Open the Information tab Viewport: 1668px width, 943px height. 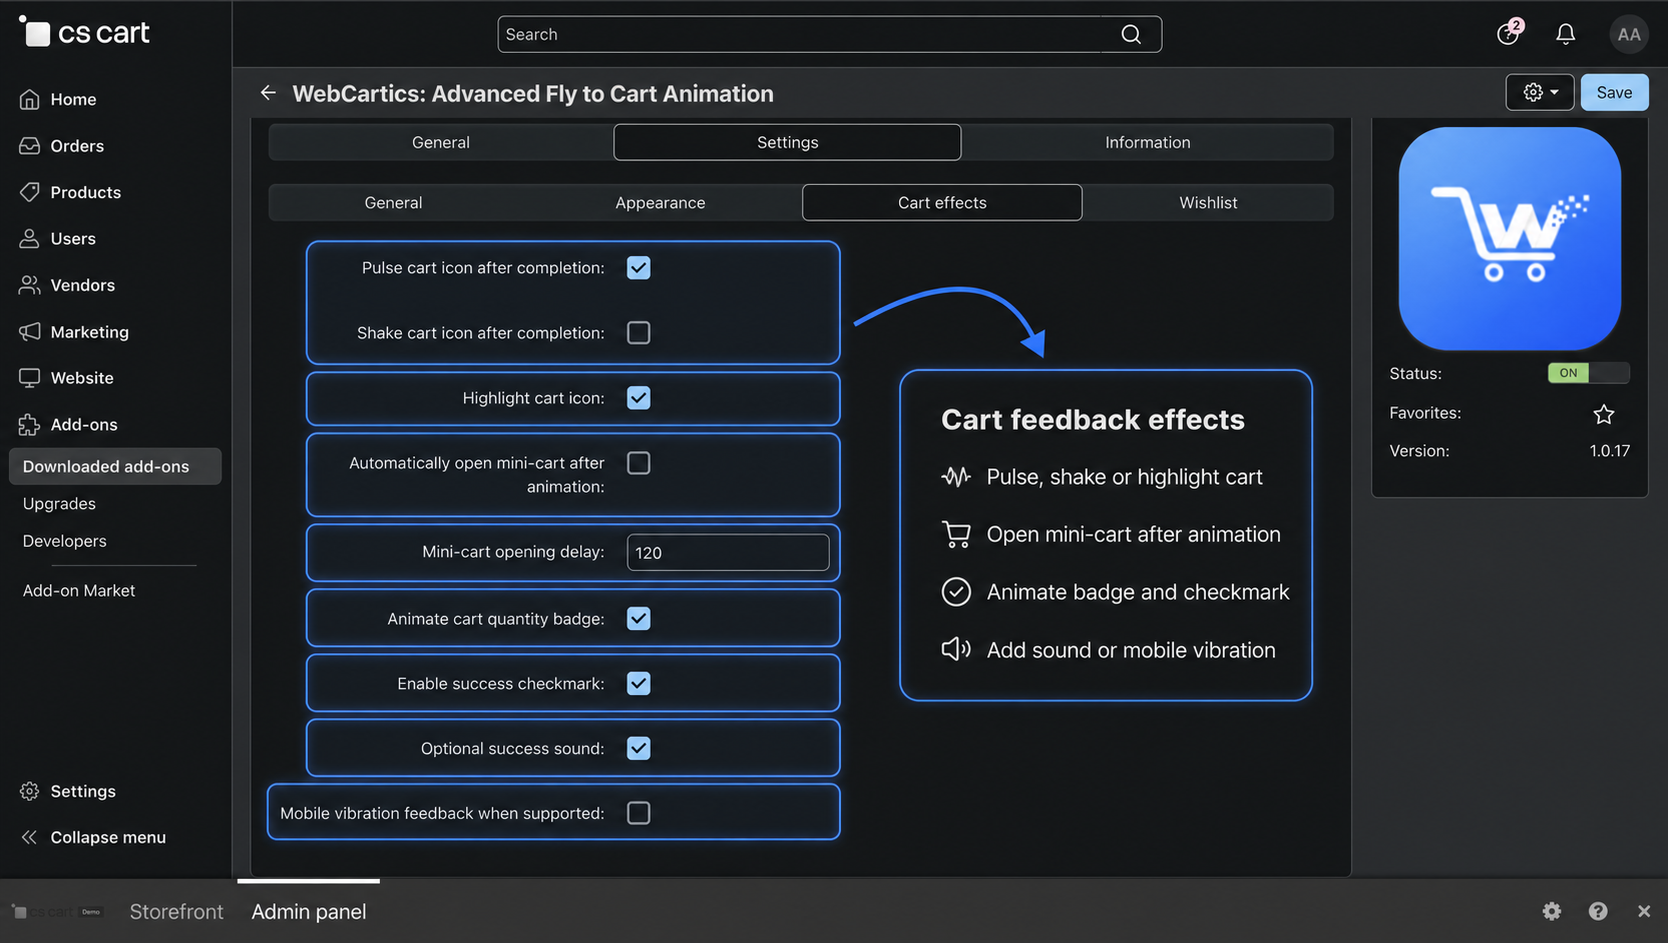[x=1147, y=142]
